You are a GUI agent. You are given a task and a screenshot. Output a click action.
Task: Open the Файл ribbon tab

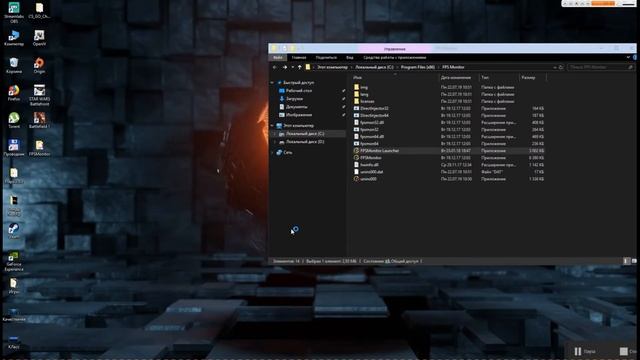(278, 58)
